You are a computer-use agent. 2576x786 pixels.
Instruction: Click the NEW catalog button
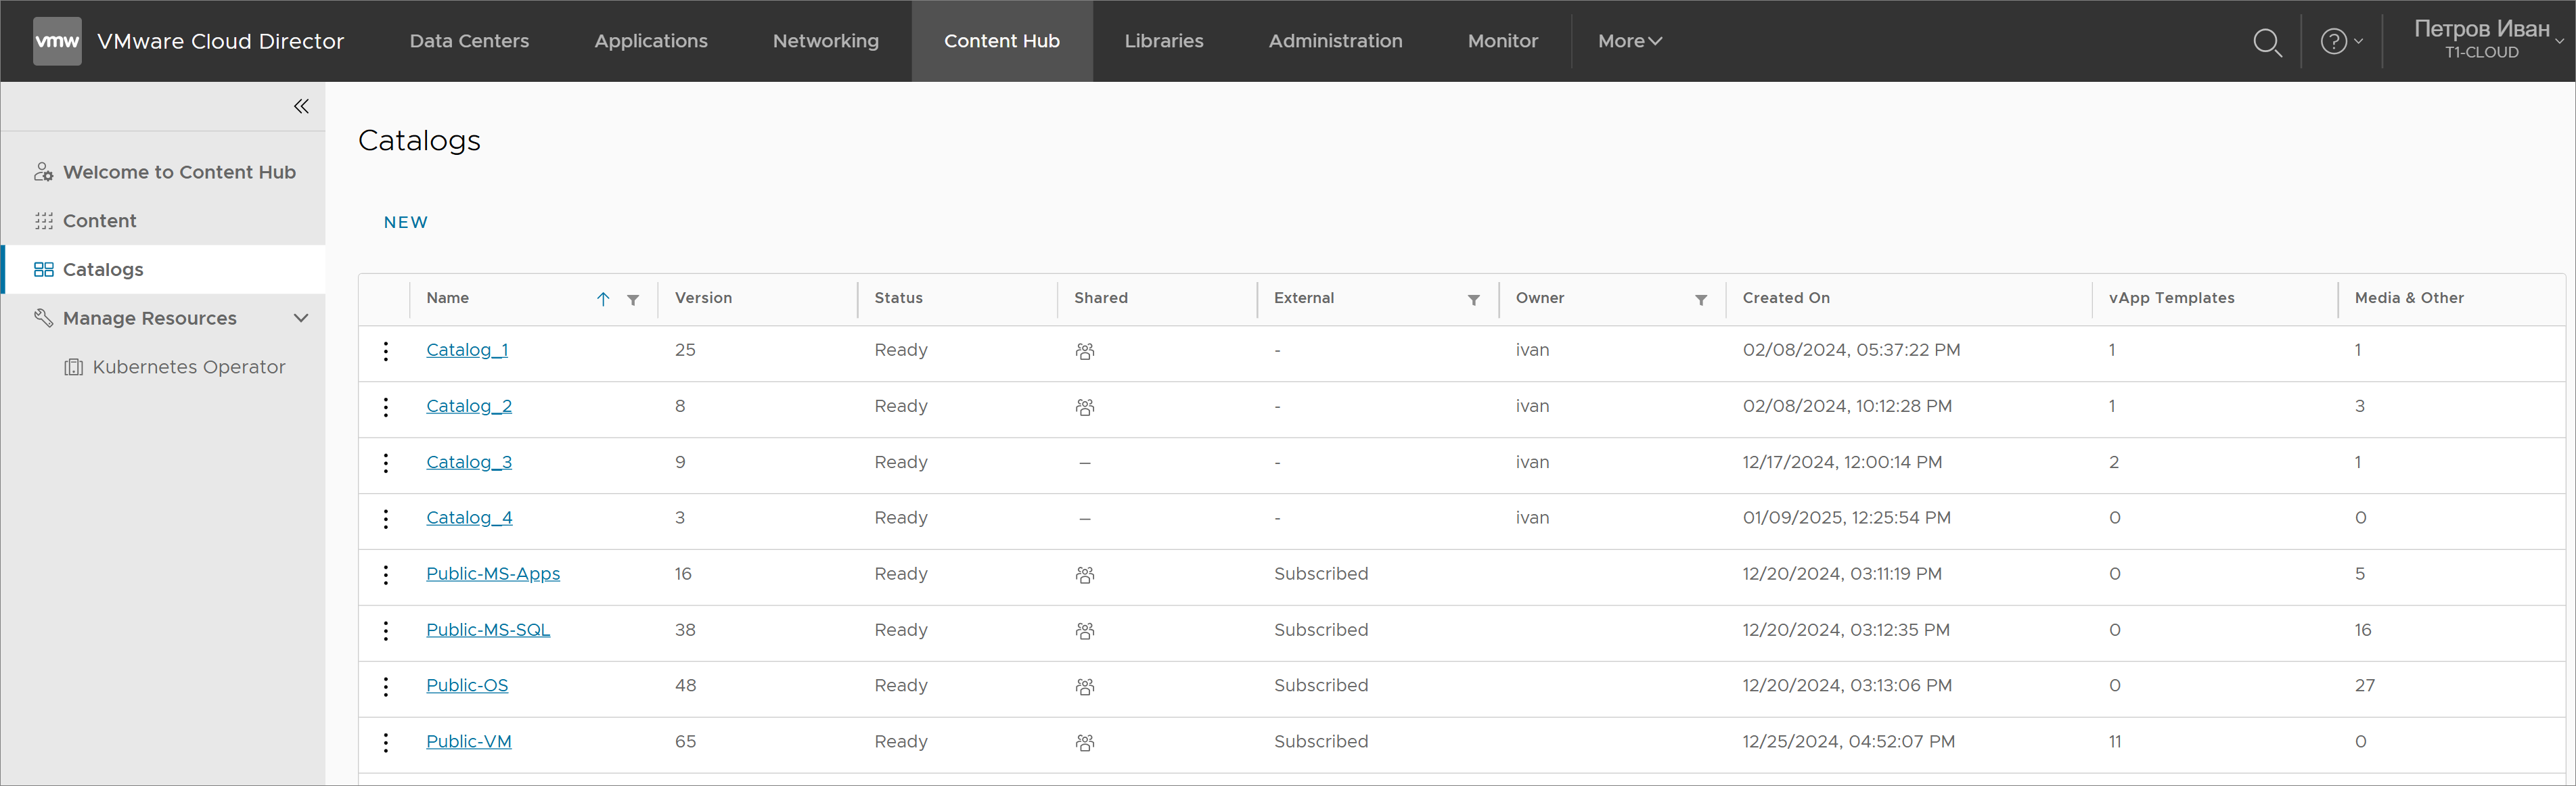coord(406,222)
